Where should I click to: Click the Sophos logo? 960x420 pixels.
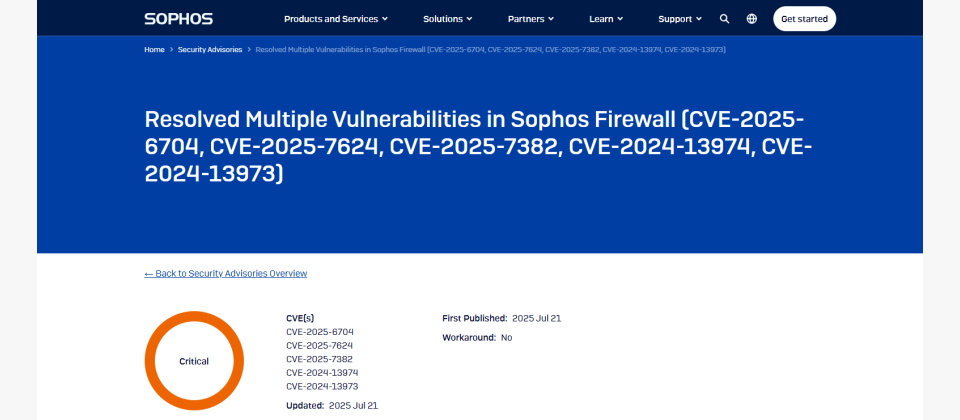[x=179, y=19]
